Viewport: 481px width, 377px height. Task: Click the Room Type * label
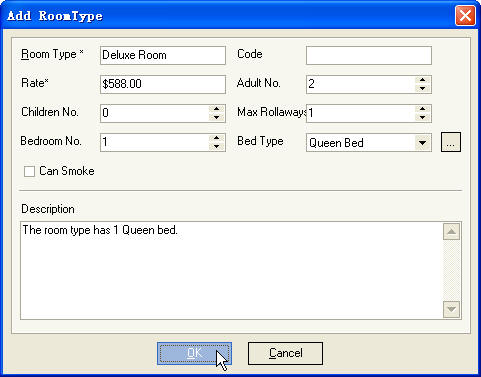pyautogui.click(x=52, y=54)
